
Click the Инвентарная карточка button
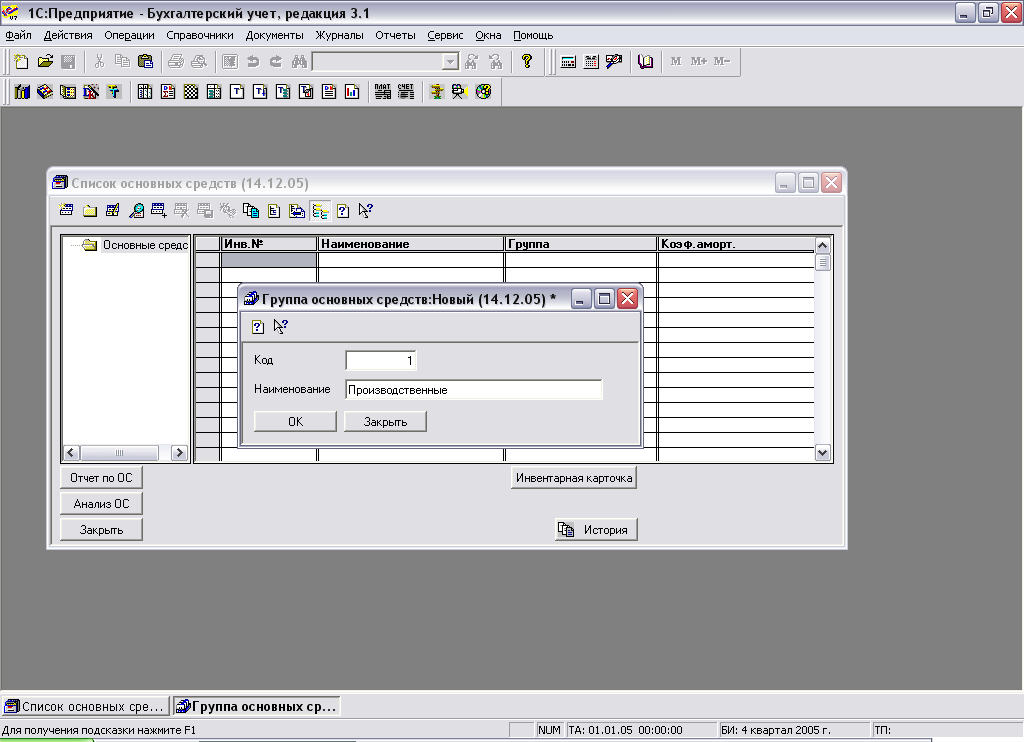[x=574, y=478]
